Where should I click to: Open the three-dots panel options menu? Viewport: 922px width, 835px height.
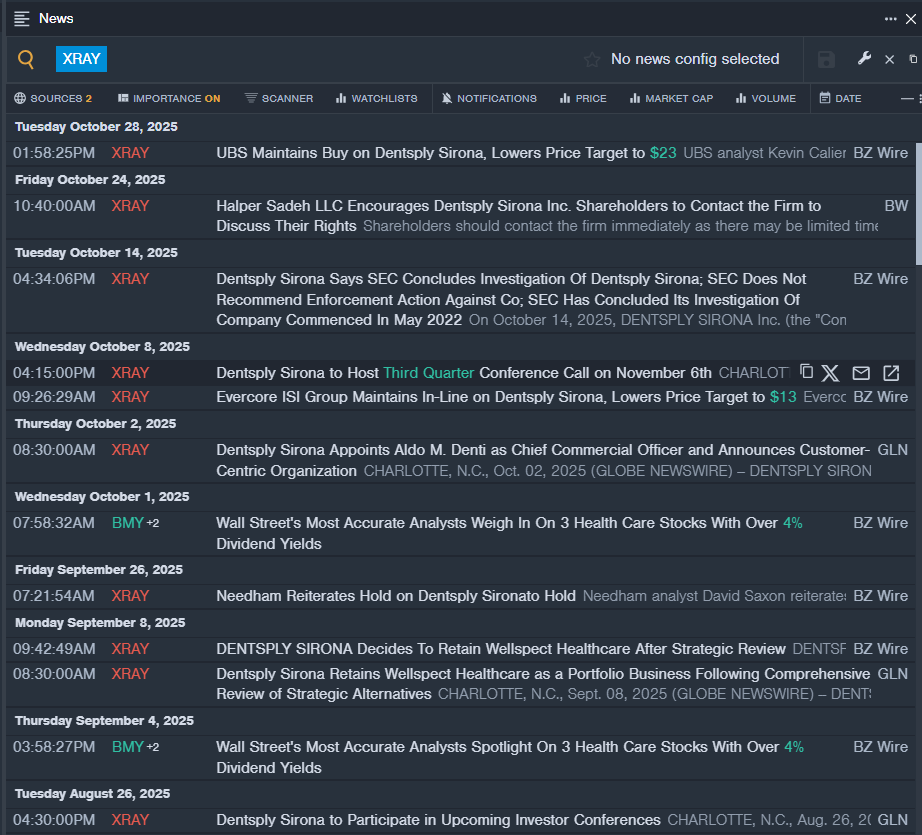click(x=890, y=18)
